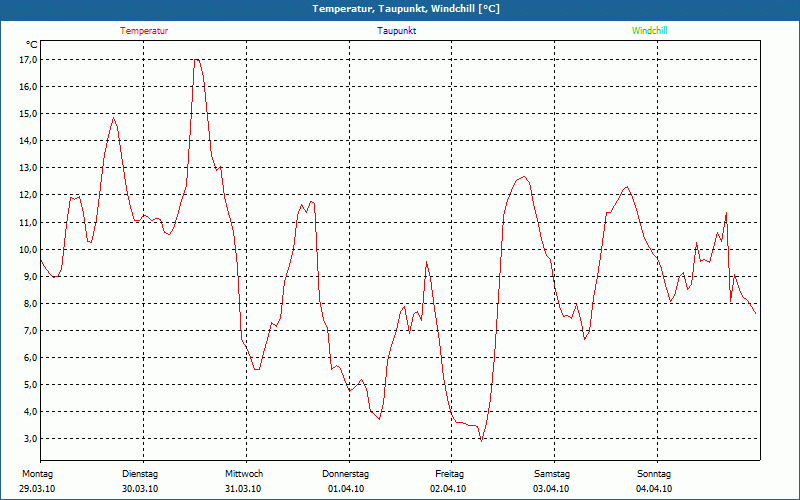Click the 17 °C temperature peak on Dienstag
800x500 pixels.
pos(196,60)
